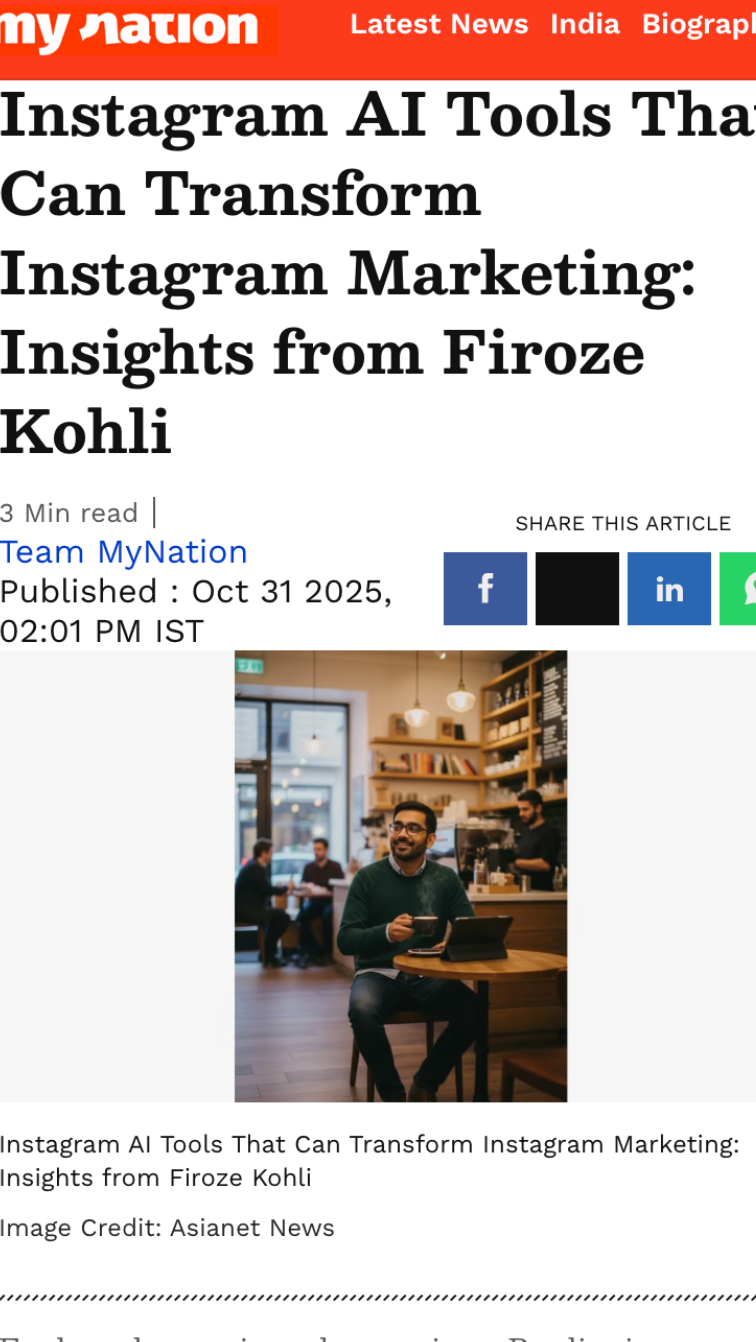
Task: Click the dotted divider below image credit
Action: 378,1297
